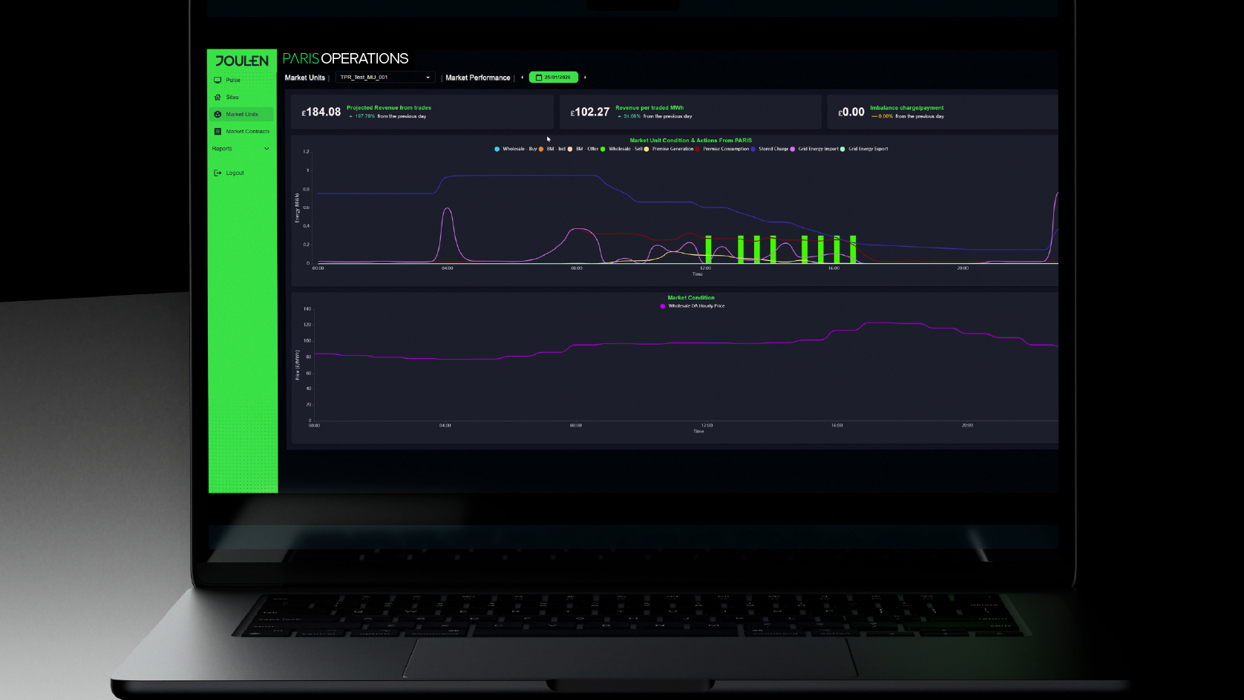Click the Market Performance heading

(x=478, y=77)
